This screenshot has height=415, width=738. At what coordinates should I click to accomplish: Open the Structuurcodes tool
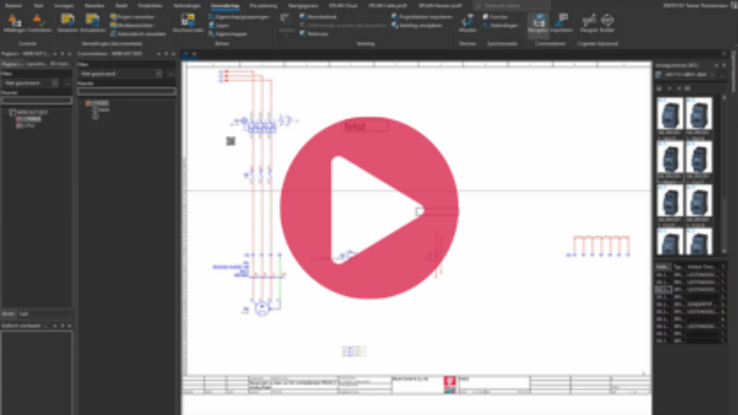pyautogui.click(x=187, y=23)
